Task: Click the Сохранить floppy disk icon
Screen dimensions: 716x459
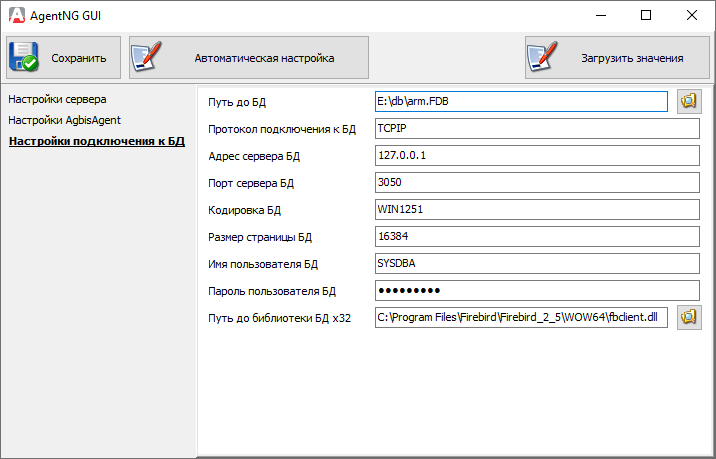Action: (x=24, y=58)
